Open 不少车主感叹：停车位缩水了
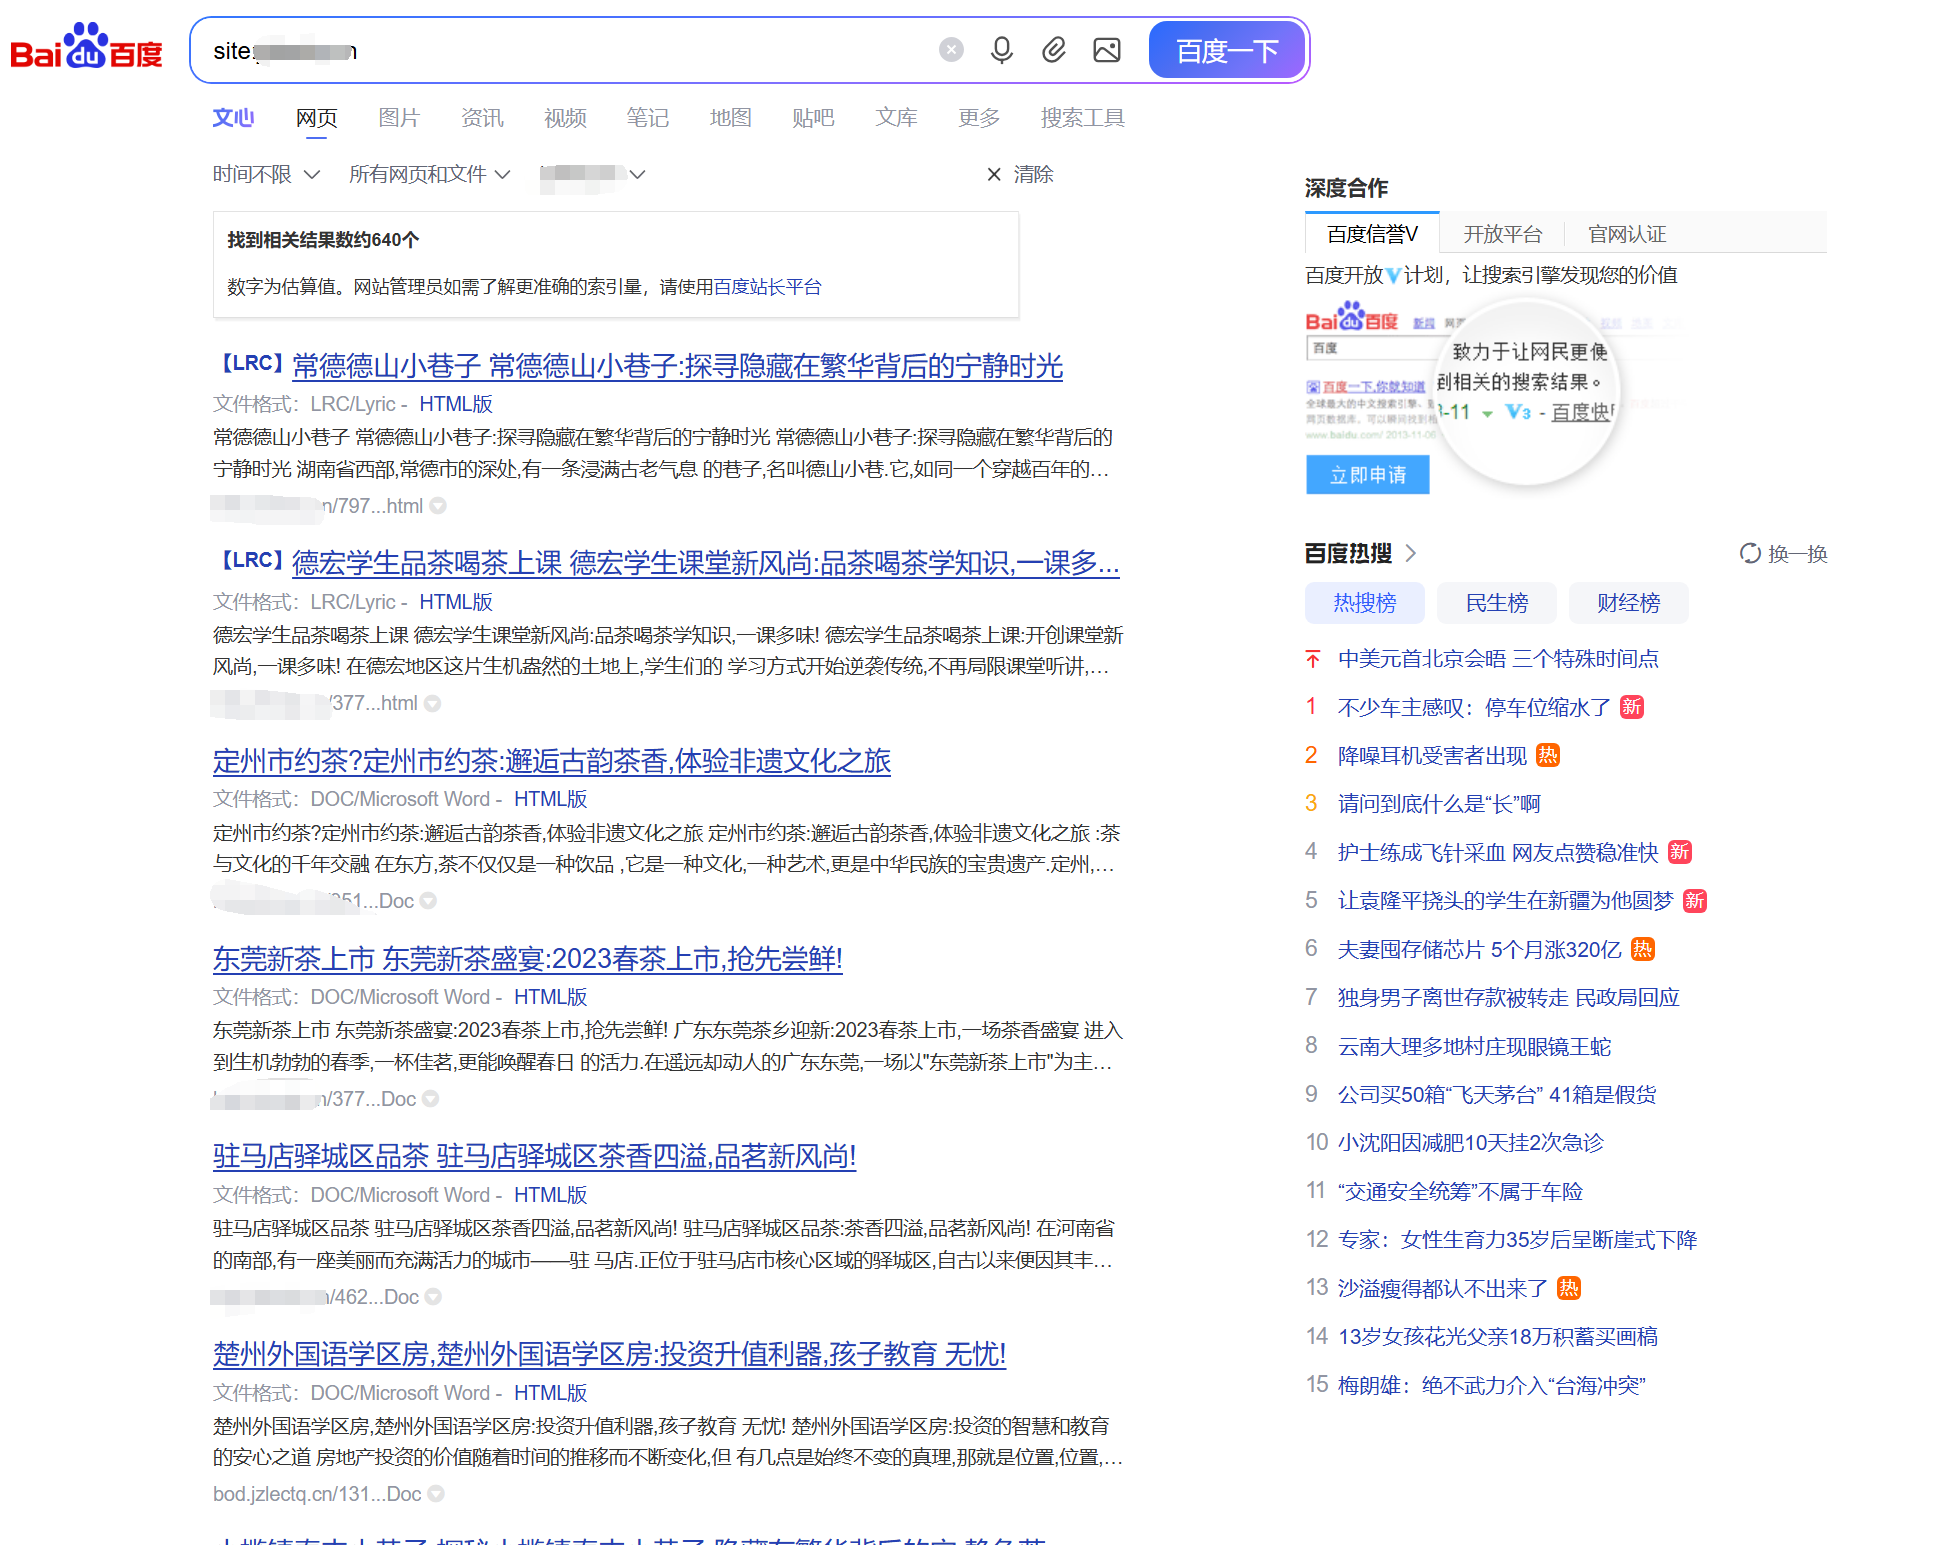This screenshot has width=1934, height=1545. click(x=1474, y=707)
